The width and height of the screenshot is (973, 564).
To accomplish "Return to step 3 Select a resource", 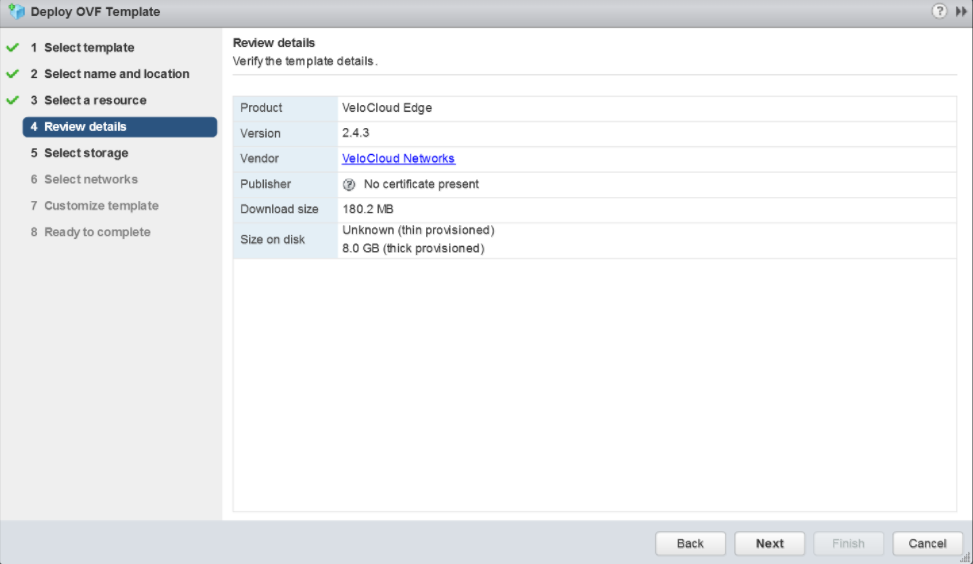I will pyautogui.click(x=95, y=101).
